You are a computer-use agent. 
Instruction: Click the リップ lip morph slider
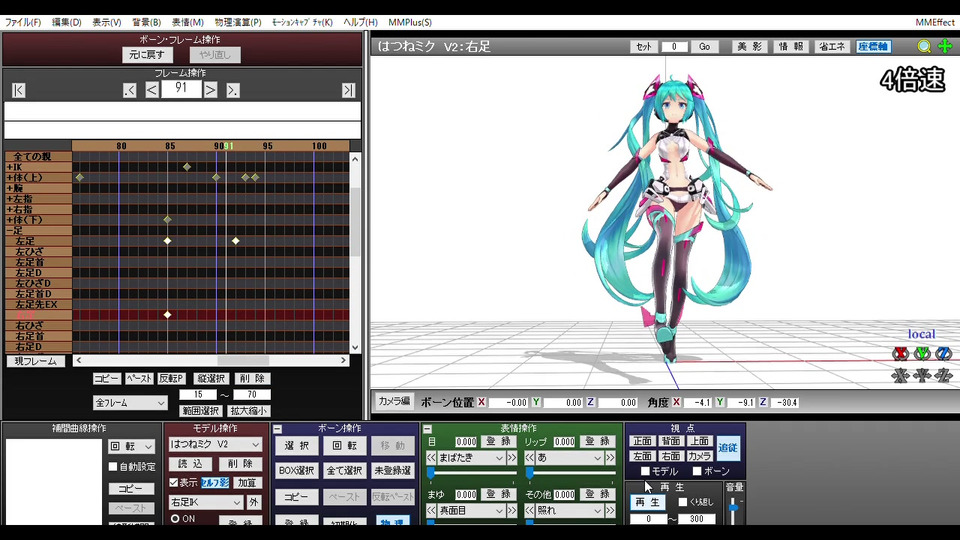click(x=570, y=473)
